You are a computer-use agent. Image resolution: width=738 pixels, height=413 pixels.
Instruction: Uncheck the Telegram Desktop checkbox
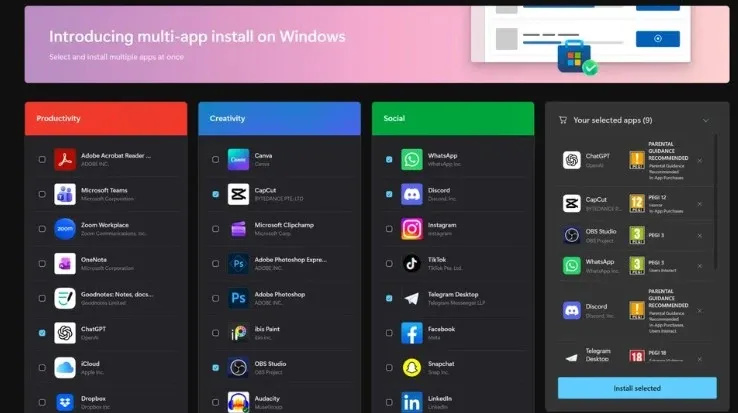pos(389,298)
